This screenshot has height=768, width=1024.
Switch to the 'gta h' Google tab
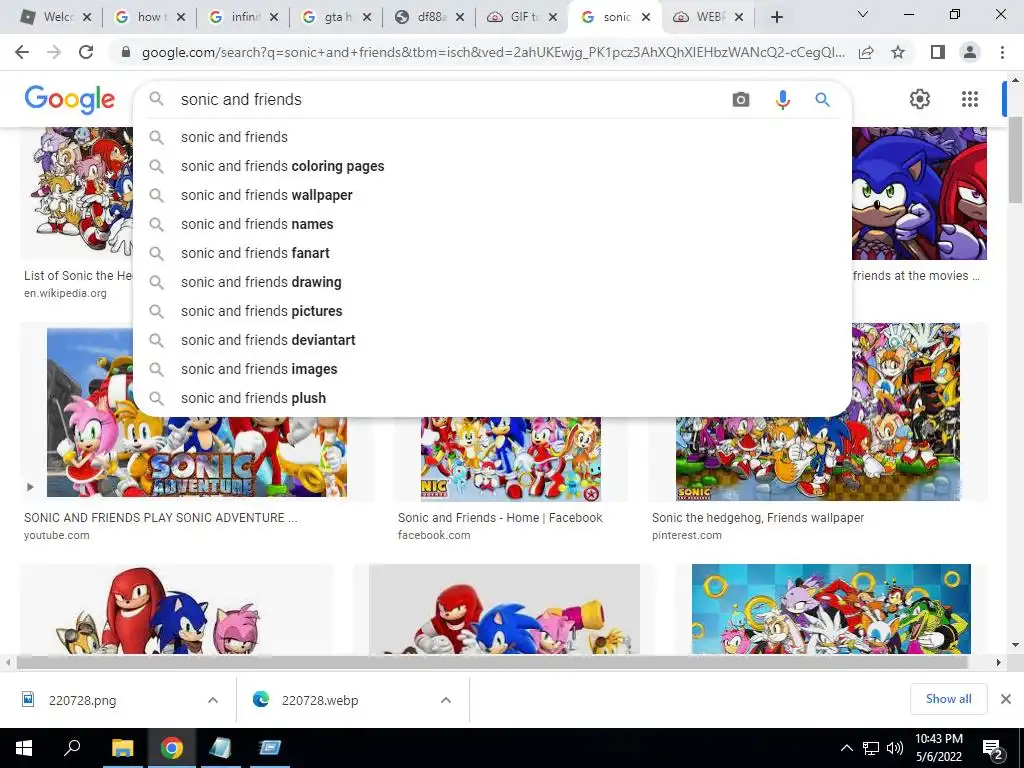336,17
